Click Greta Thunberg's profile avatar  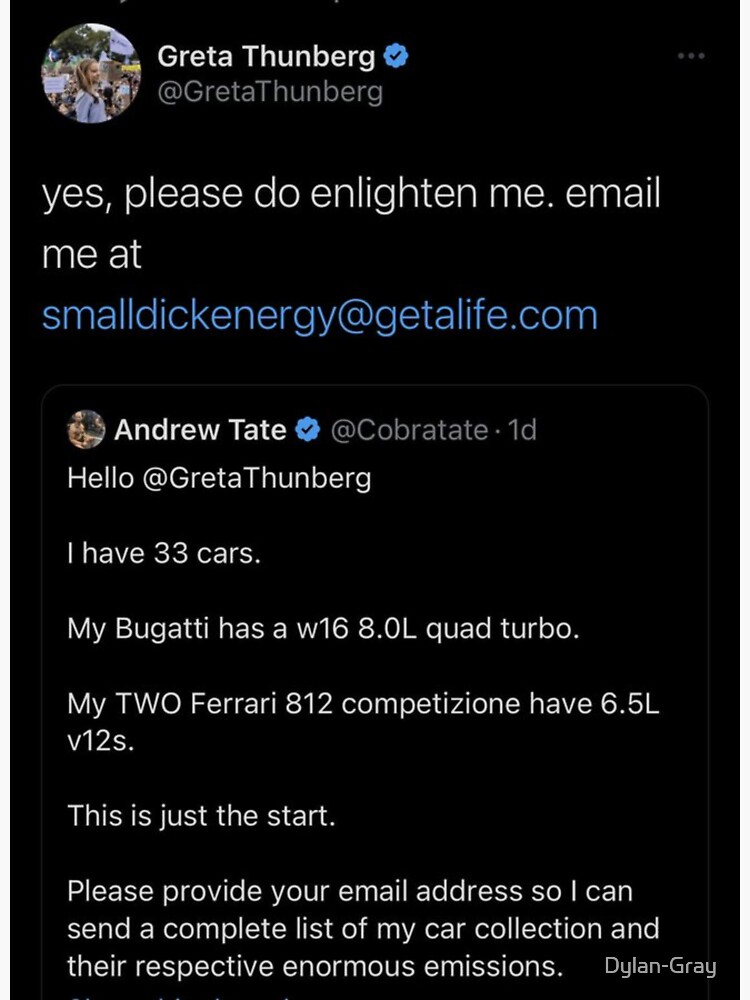coord(91,73)
